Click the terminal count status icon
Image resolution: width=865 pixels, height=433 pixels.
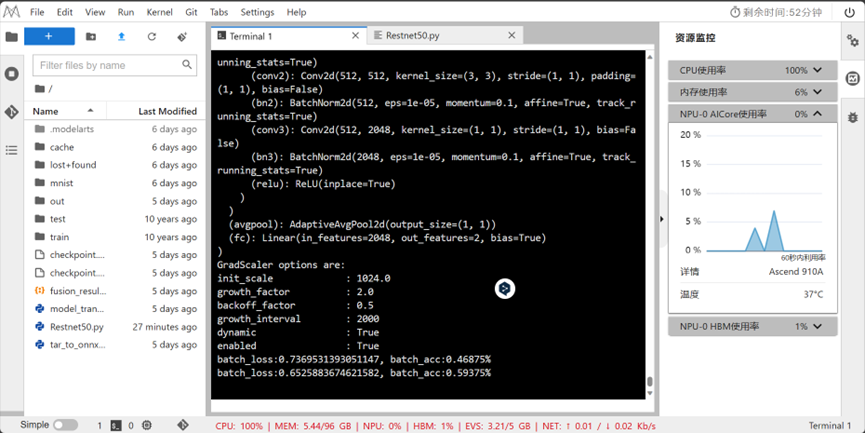click(116, 425)
